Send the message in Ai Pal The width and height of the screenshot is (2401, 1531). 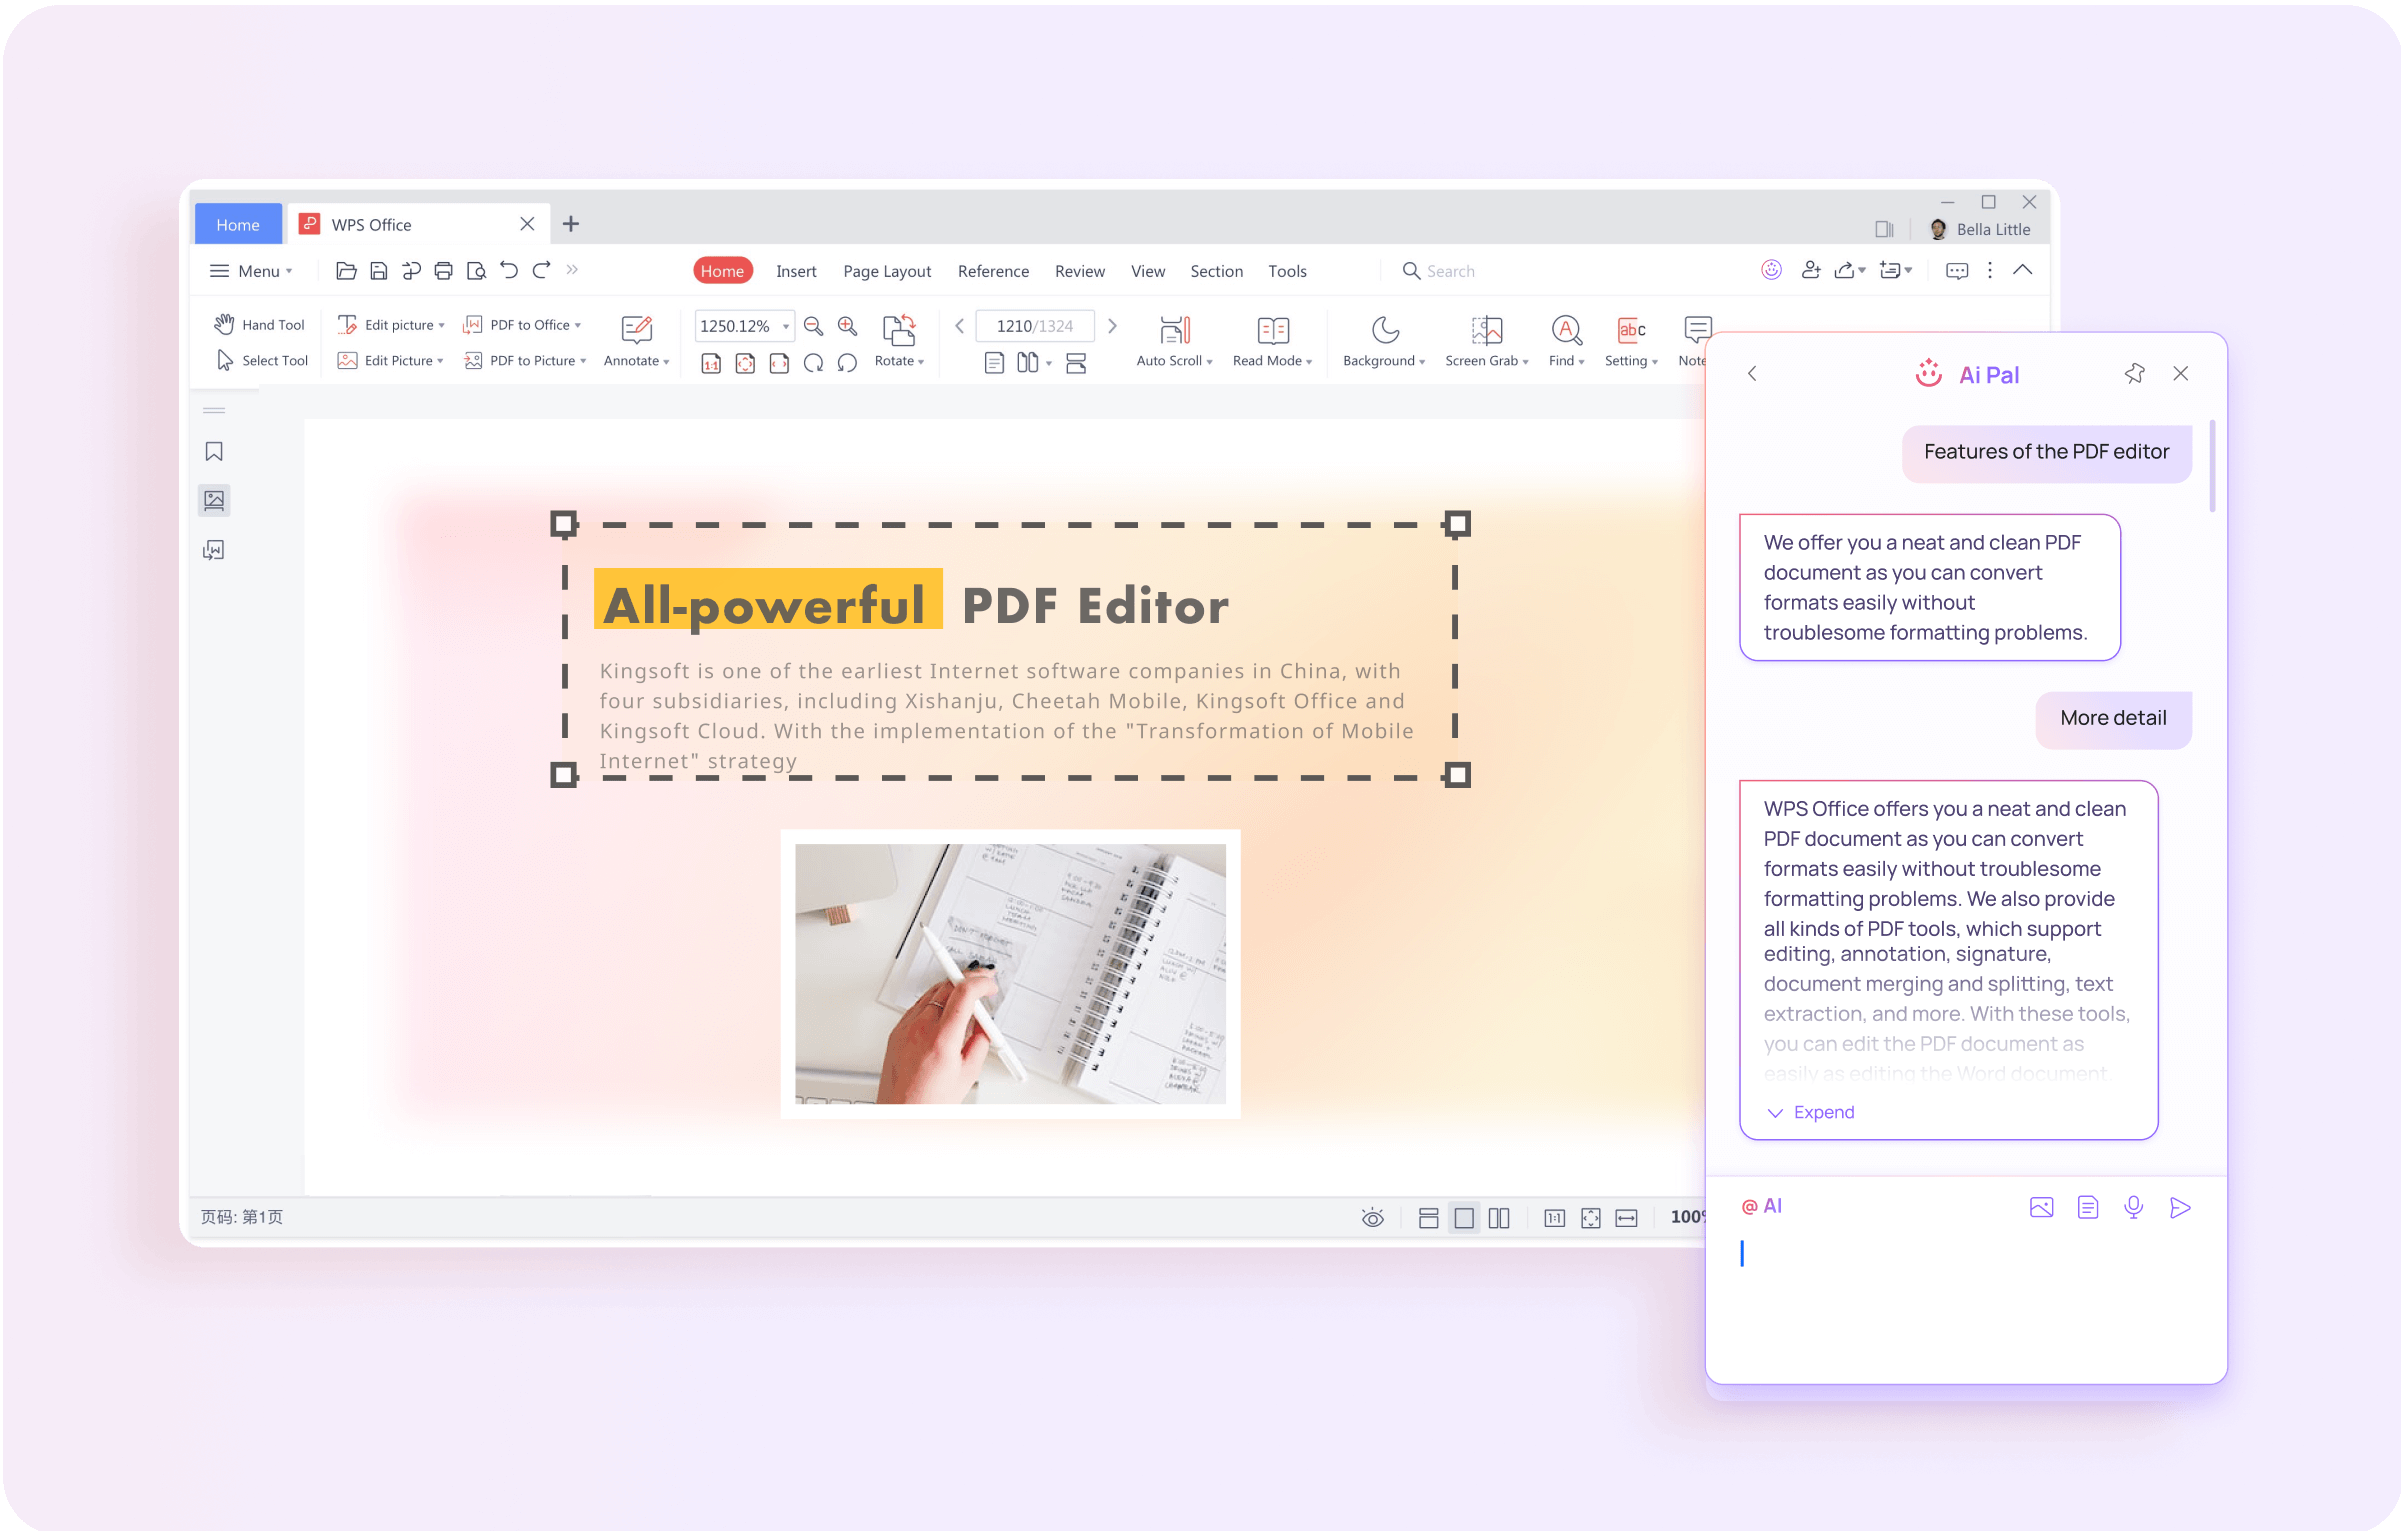coord(2180,1207)
